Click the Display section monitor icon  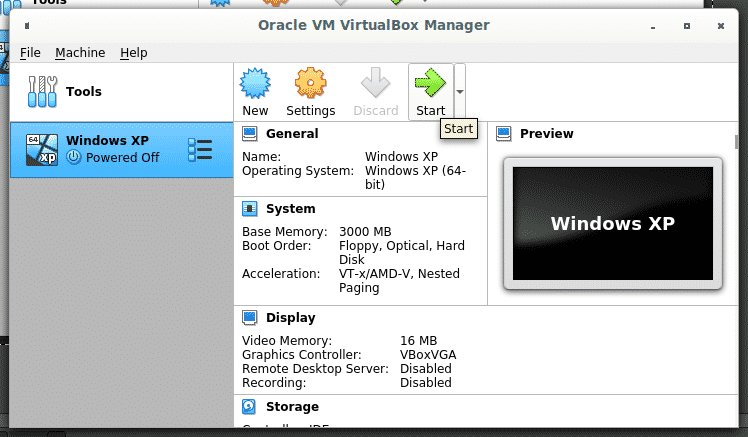tap(251, 318)
